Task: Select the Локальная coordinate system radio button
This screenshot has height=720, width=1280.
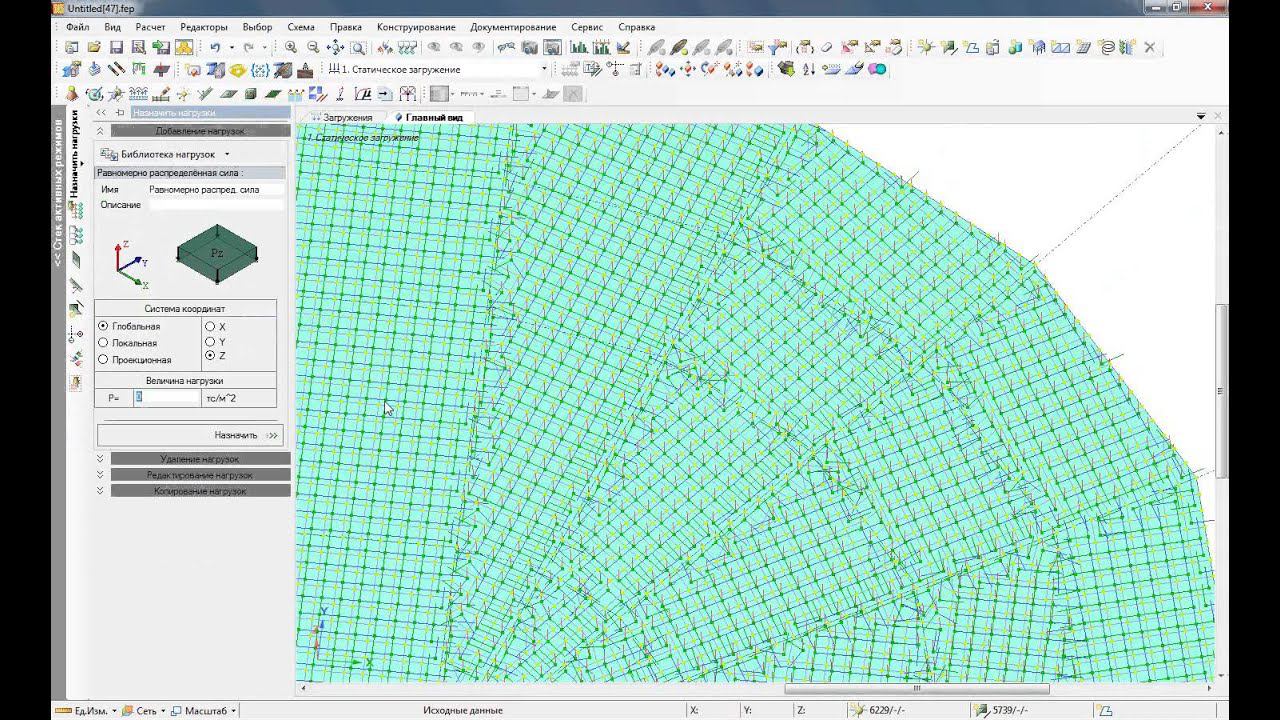Action: pos(104,343)
